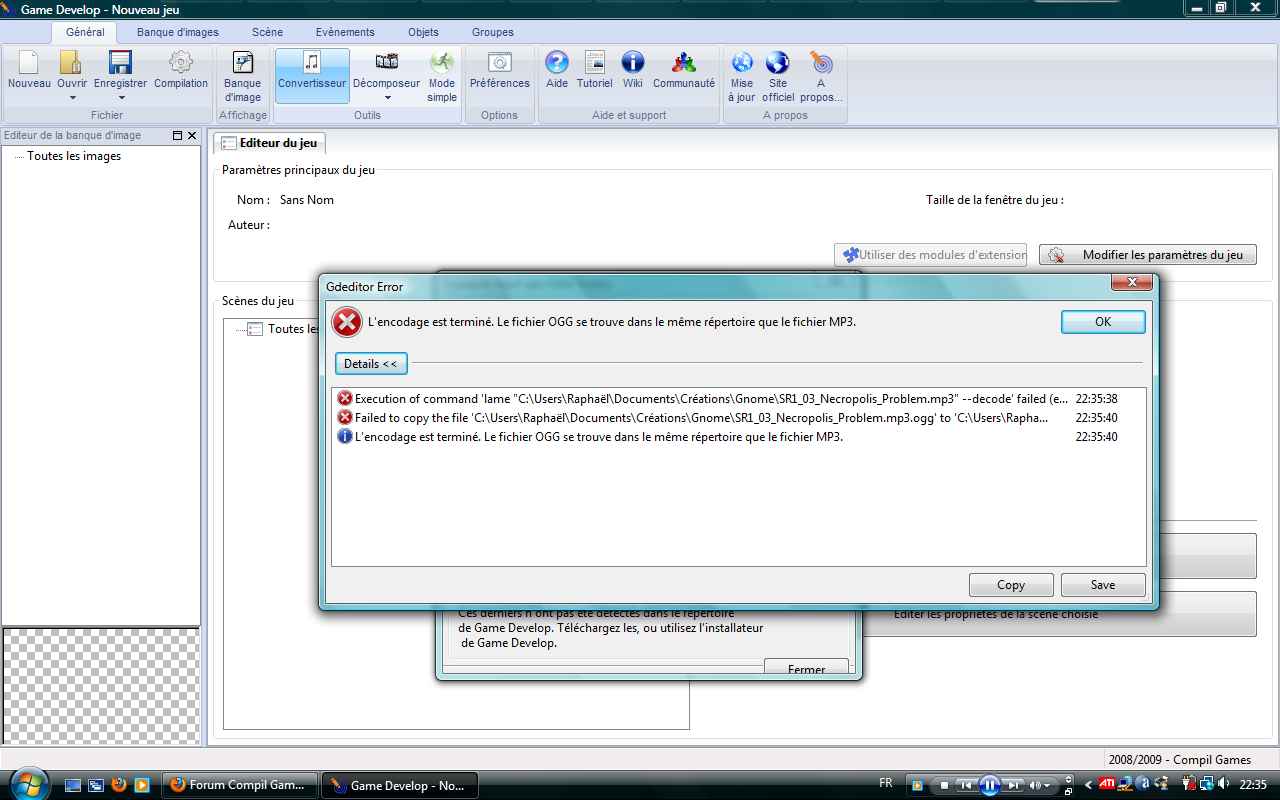The image size is (1280, 800).
Task: Switch to Mode simple
Action: coord(441,77)
